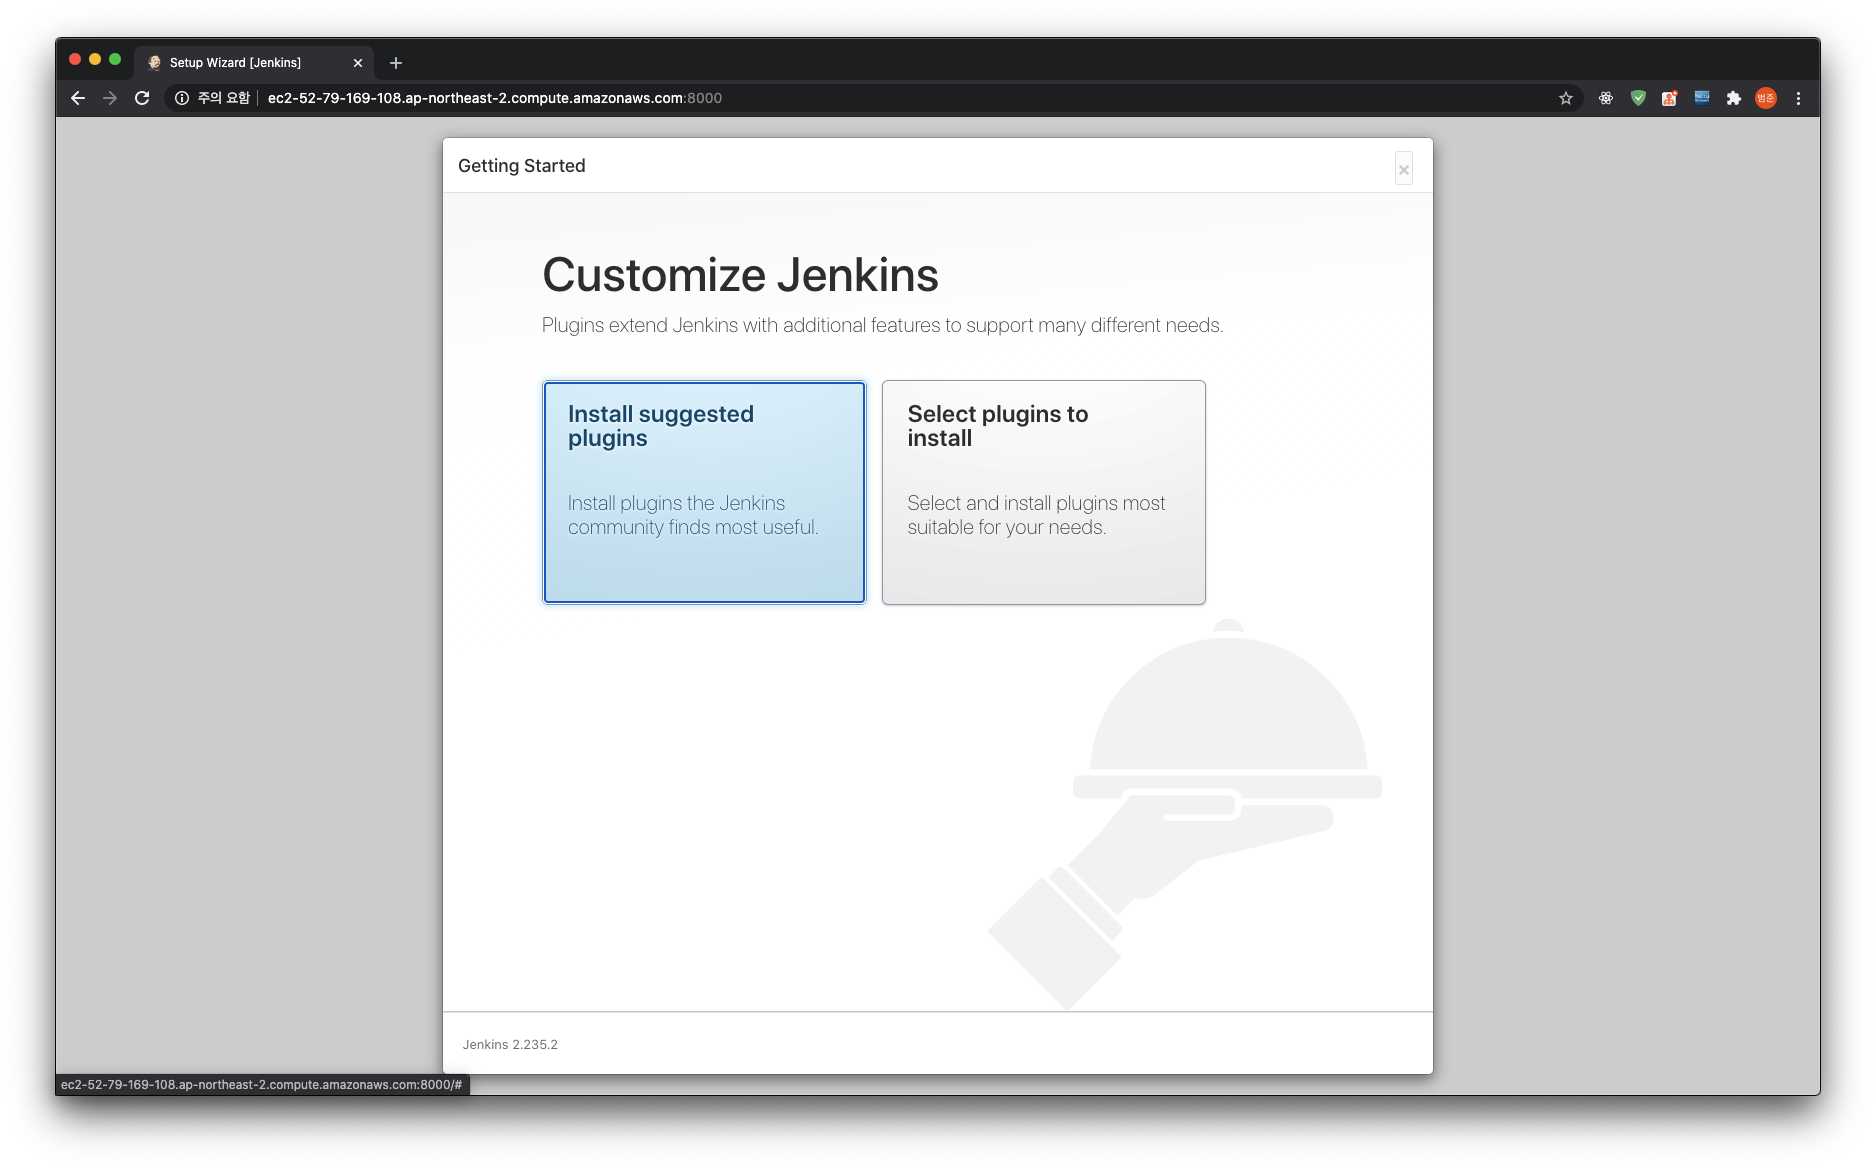Click the browser forward arrow
Screen dimensions: 1876x1169
[x=110, y=98]
